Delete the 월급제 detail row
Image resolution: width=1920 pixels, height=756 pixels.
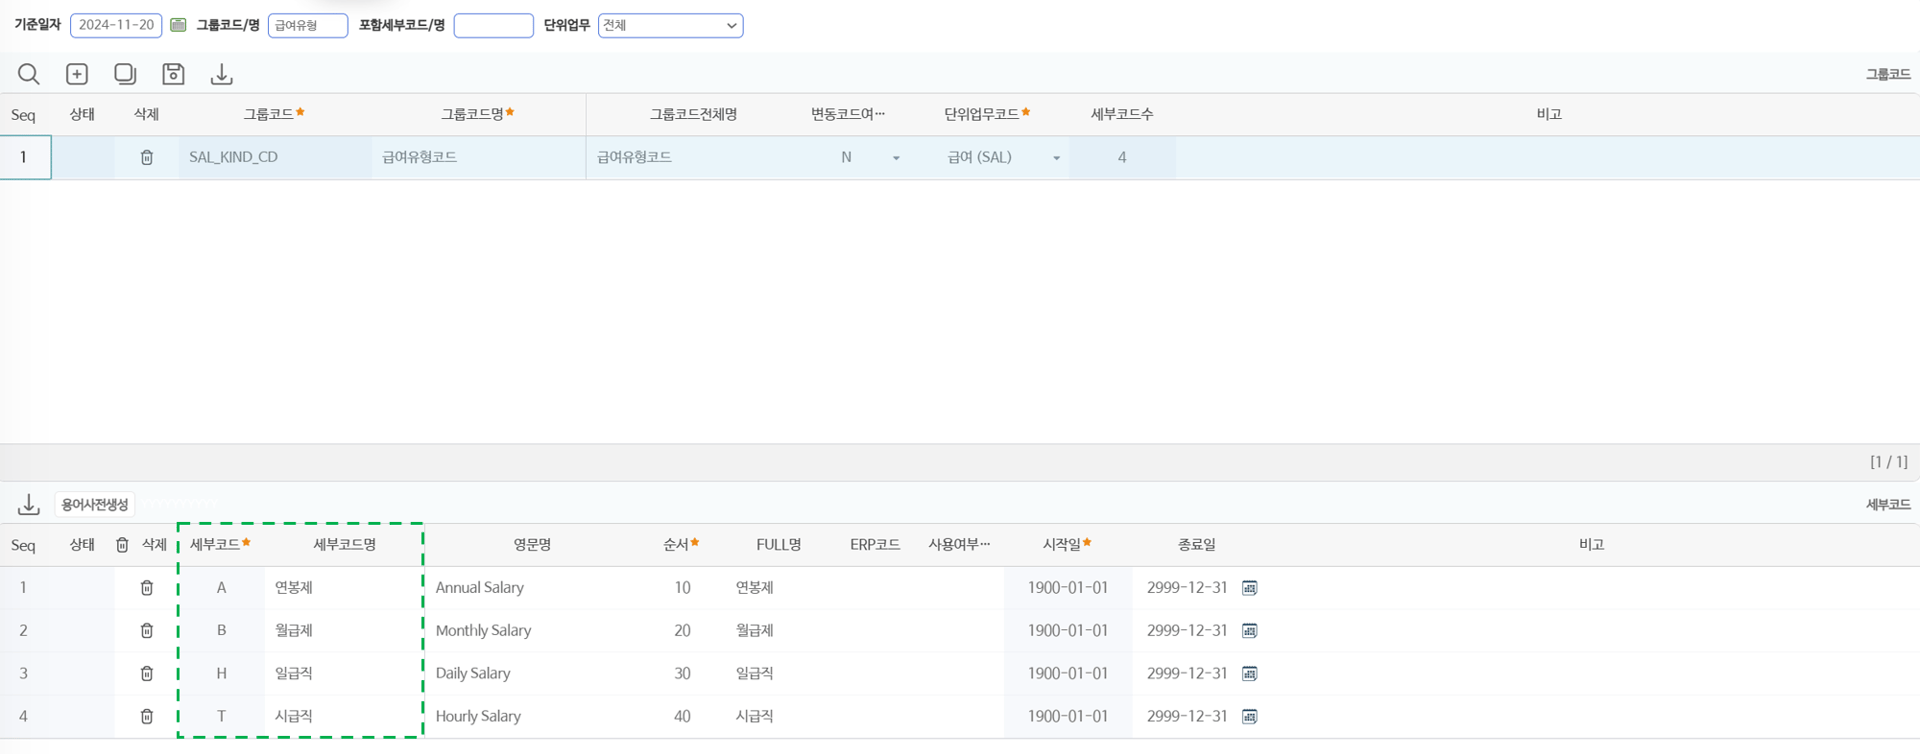(x=147, y=631)
